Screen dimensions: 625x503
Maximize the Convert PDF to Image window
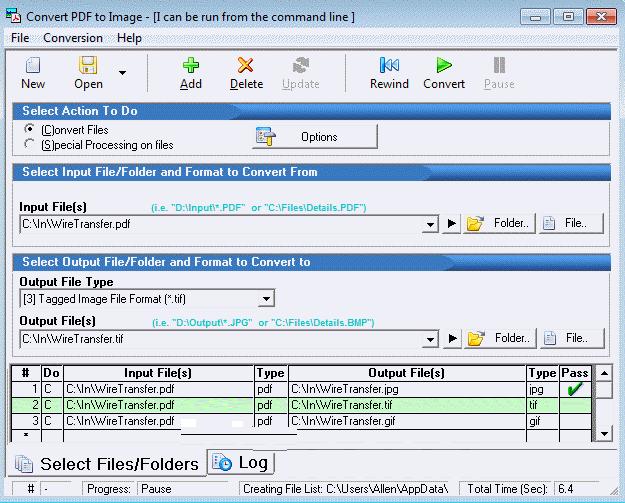[x=568, y=17]
